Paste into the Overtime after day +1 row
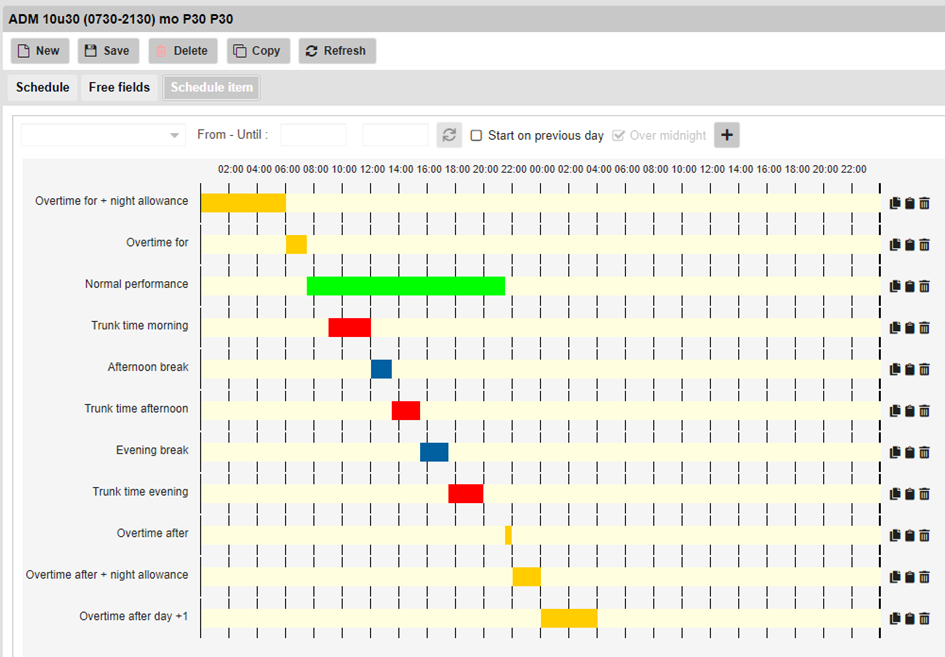Viewport: 945px width, 657px height. click(910, 619)
